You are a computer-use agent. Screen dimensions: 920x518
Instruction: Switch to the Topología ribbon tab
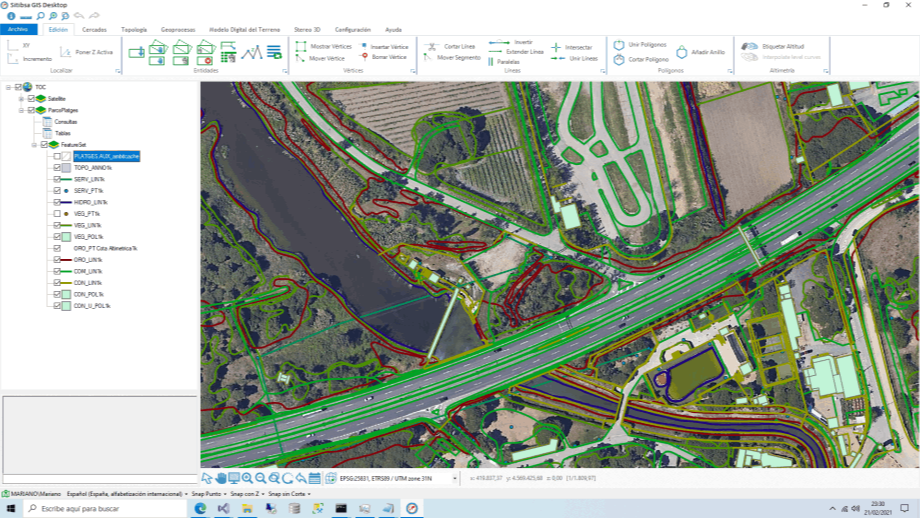[x=133, y=30]
